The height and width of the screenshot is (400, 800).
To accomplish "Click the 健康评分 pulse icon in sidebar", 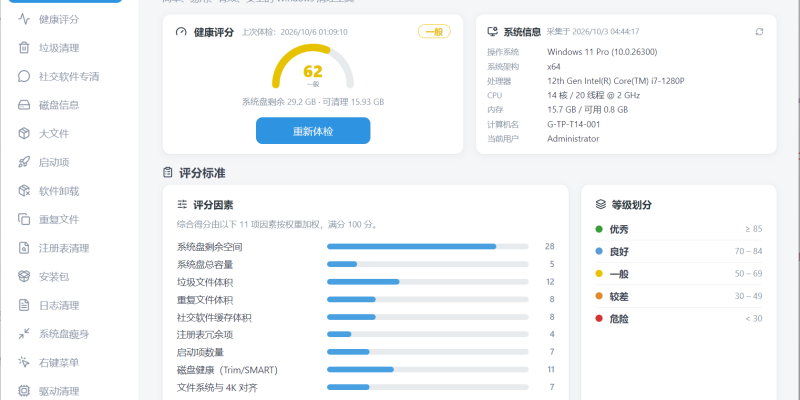I will 24,19.
